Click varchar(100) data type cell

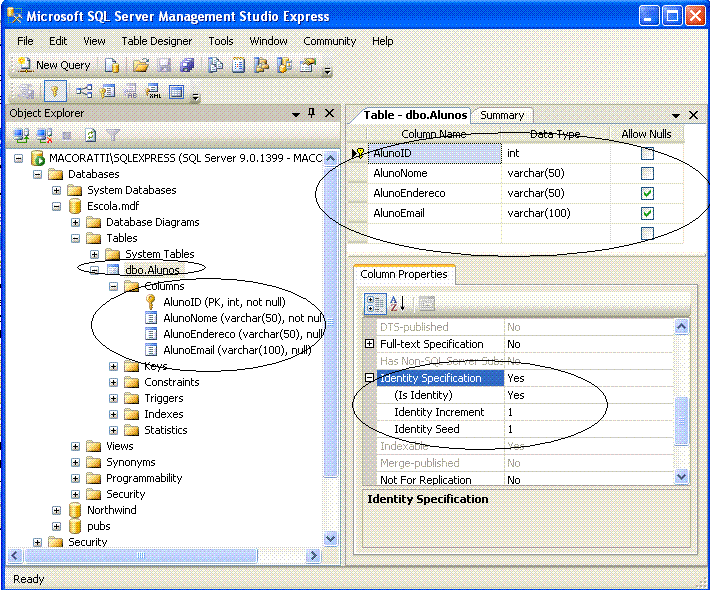click(x=556, y=213)
